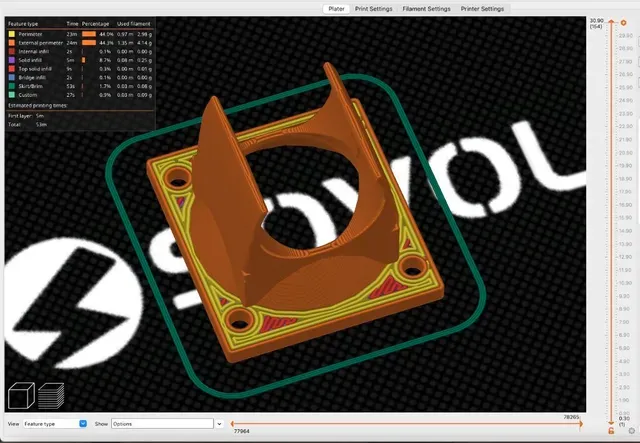
Task: Click the Top solid infill legend label
Action: click(x=35, y=69)
